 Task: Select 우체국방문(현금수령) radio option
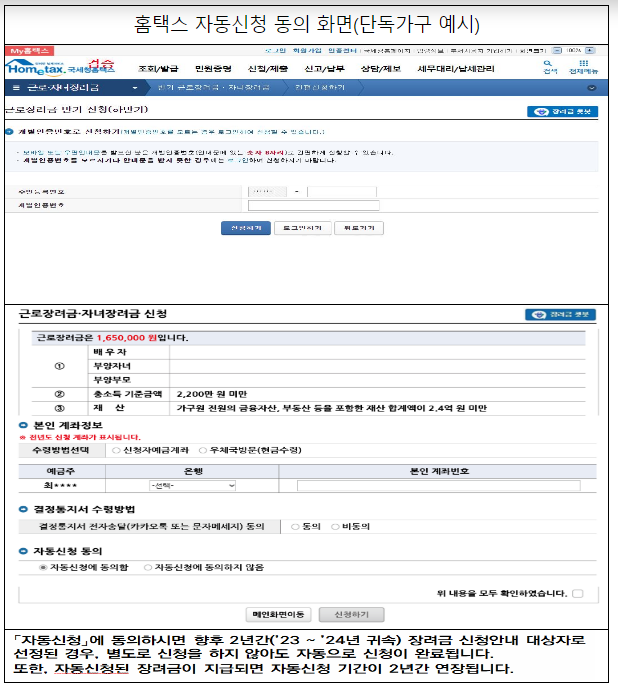[203, 450]
